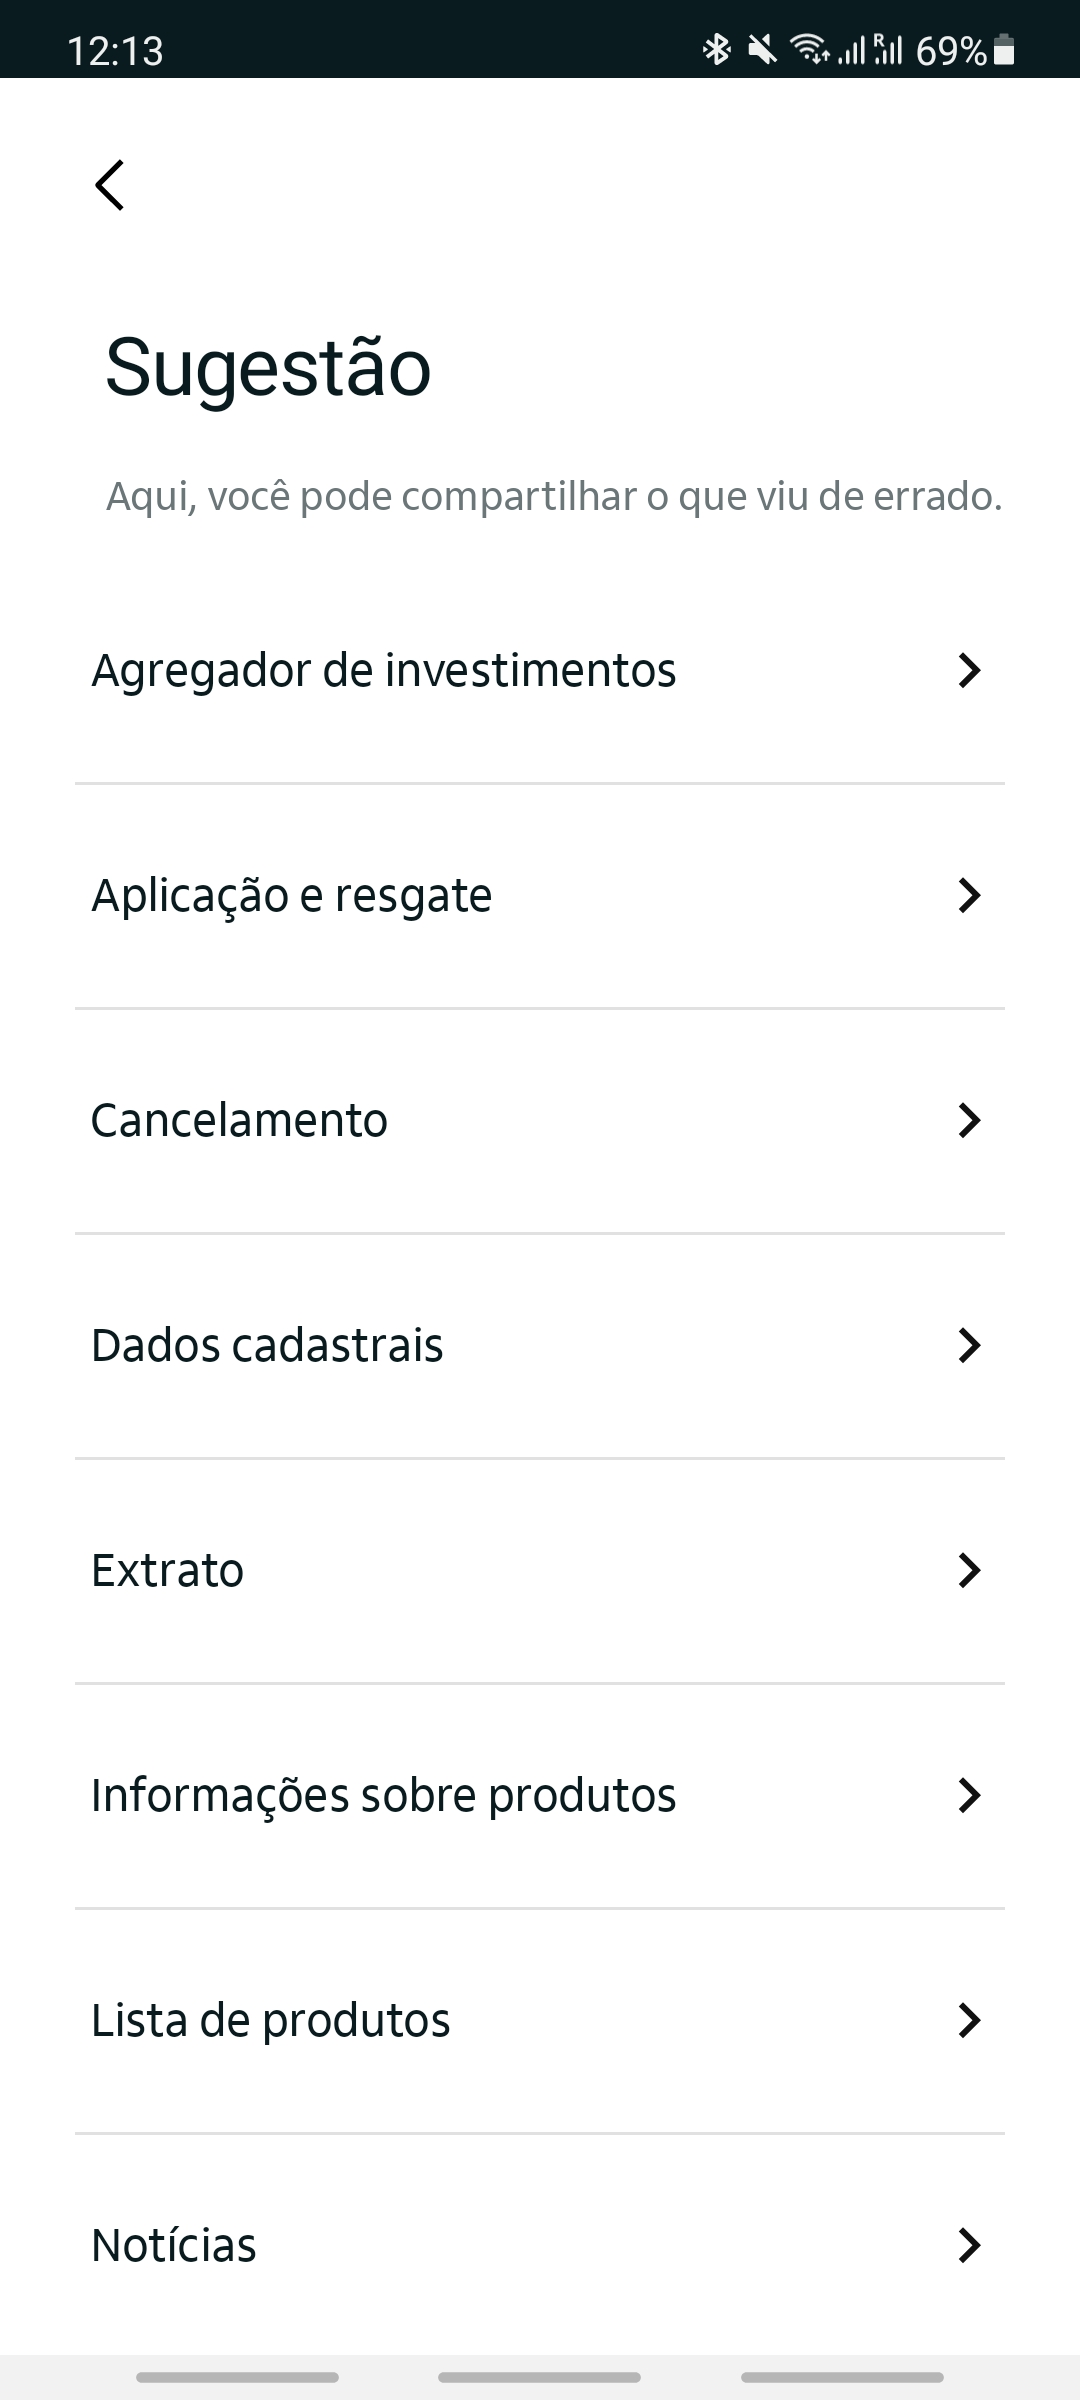
Task: Open Lista de produtos entry
Action: tap(271, 2020)
